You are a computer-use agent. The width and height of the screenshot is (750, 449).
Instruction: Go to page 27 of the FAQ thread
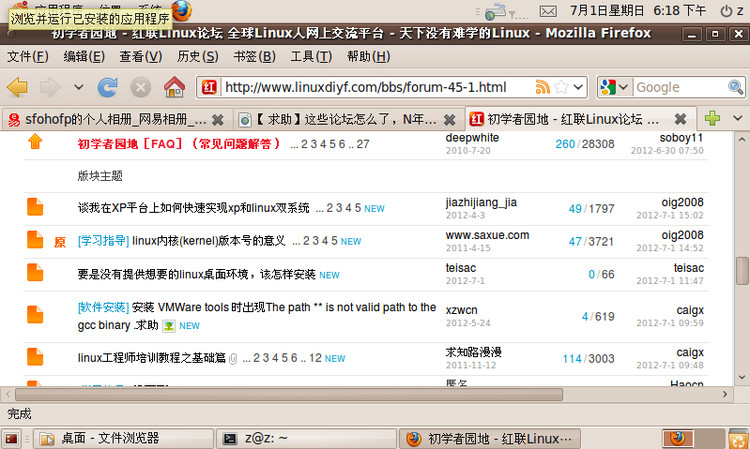(x=363, y=144)
